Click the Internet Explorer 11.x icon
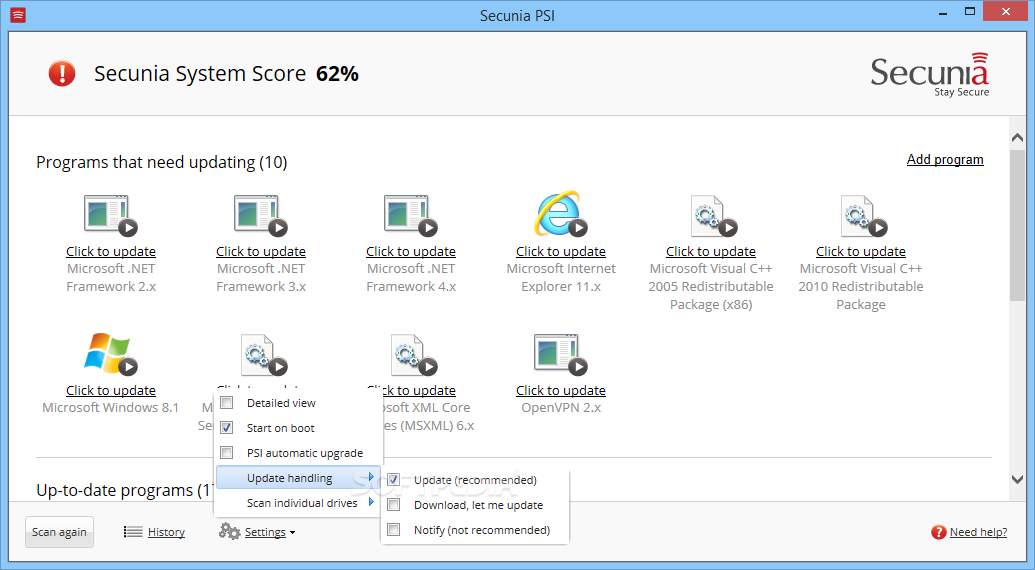Viewport: 1035px width, 570px height. tap(560, 214)
